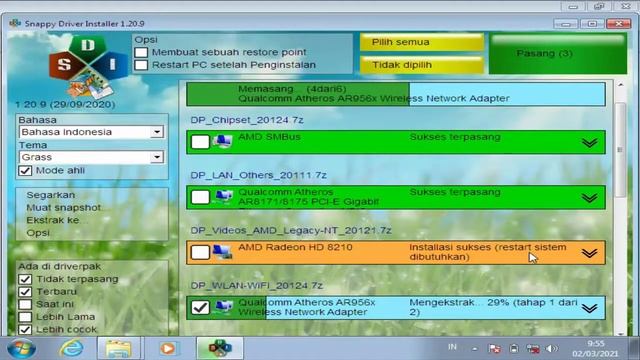Uncheck the AR956x Wireless adapter checkbox

(200, 307)
